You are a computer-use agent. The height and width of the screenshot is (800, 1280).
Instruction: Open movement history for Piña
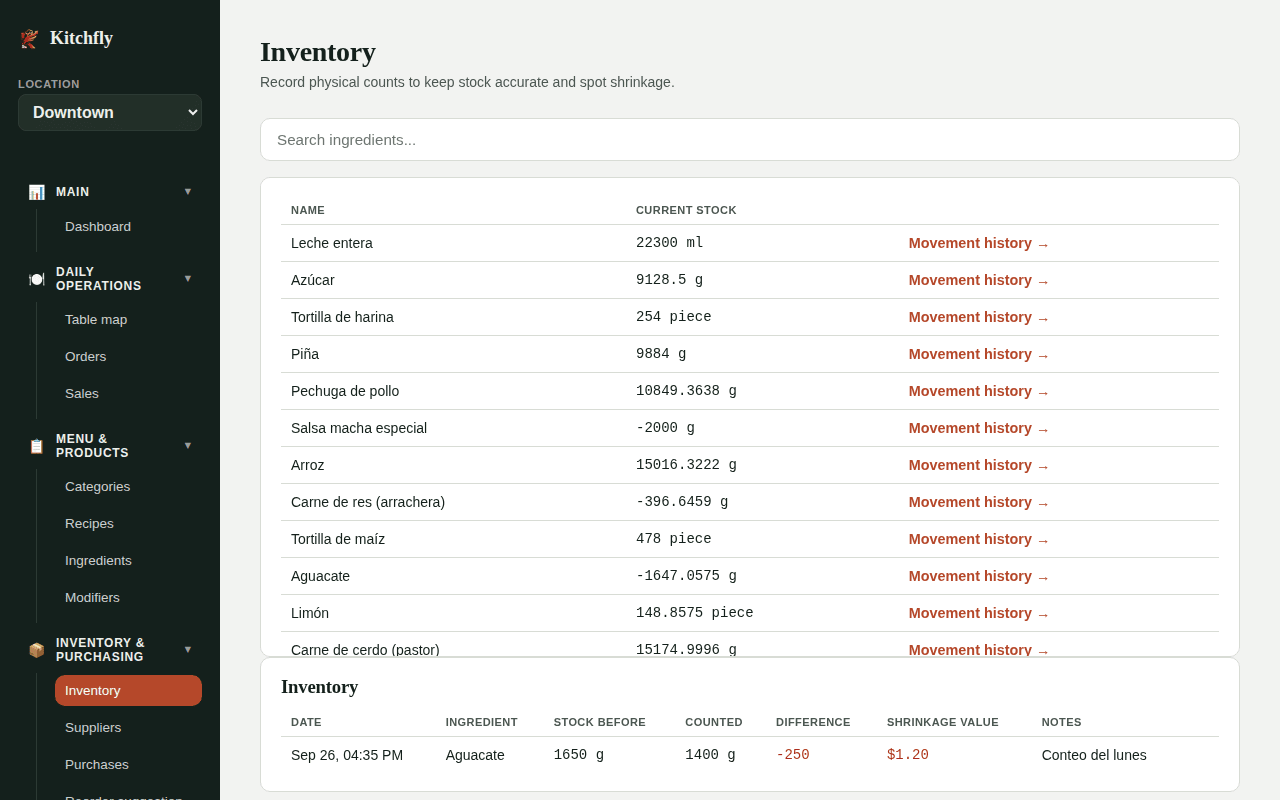(979, 354)
